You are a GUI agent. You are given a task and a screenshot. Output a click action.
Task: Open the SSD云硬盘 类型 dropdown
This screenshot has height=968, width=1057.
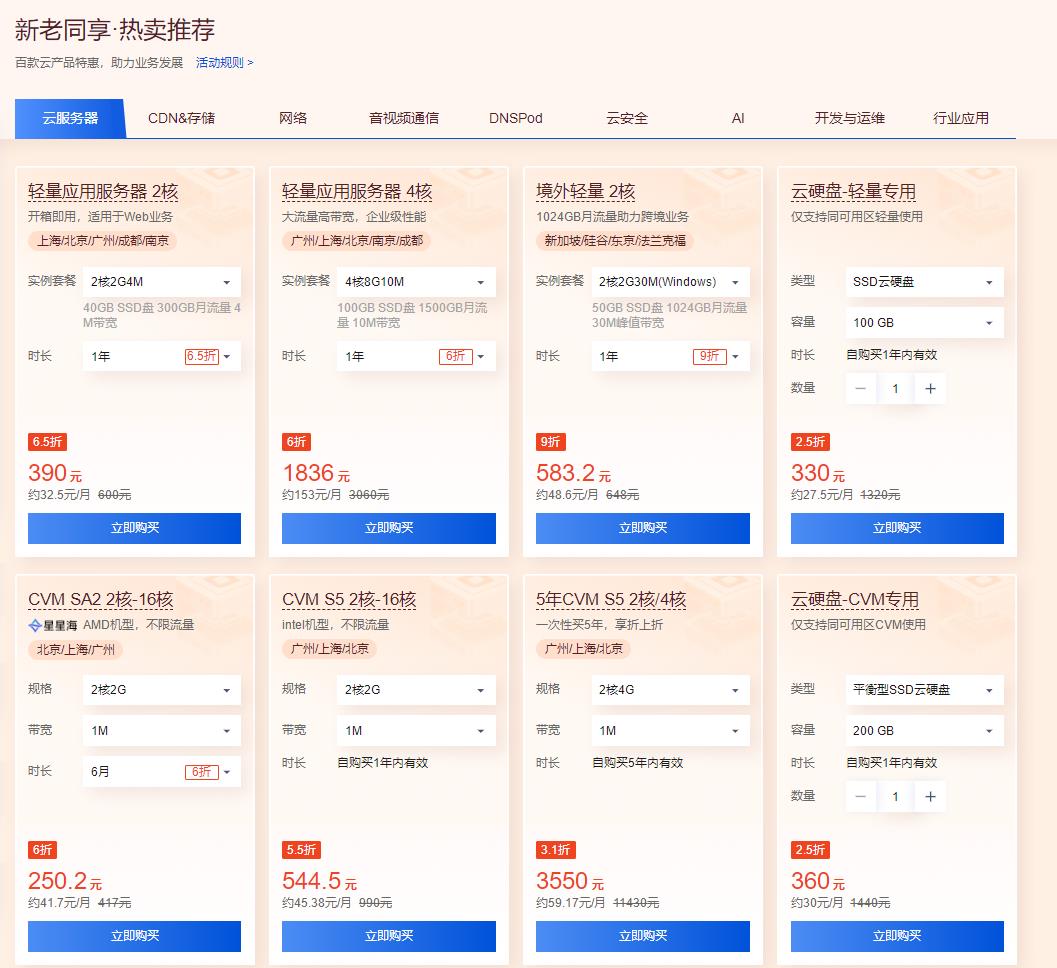click(x=924, y=282)
